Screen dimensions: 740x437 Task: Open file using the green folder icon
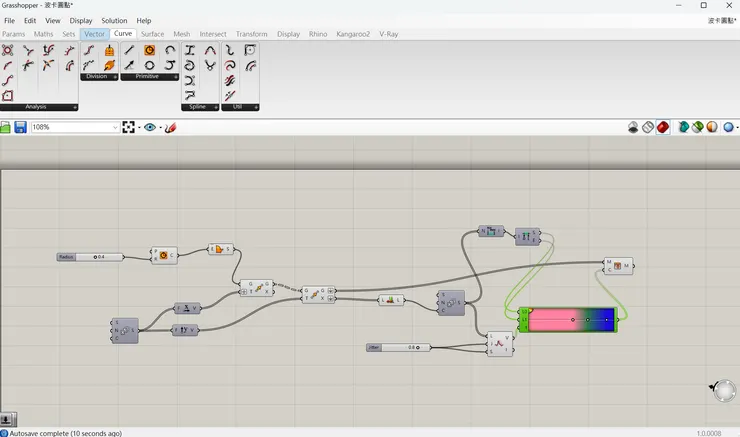6,128
